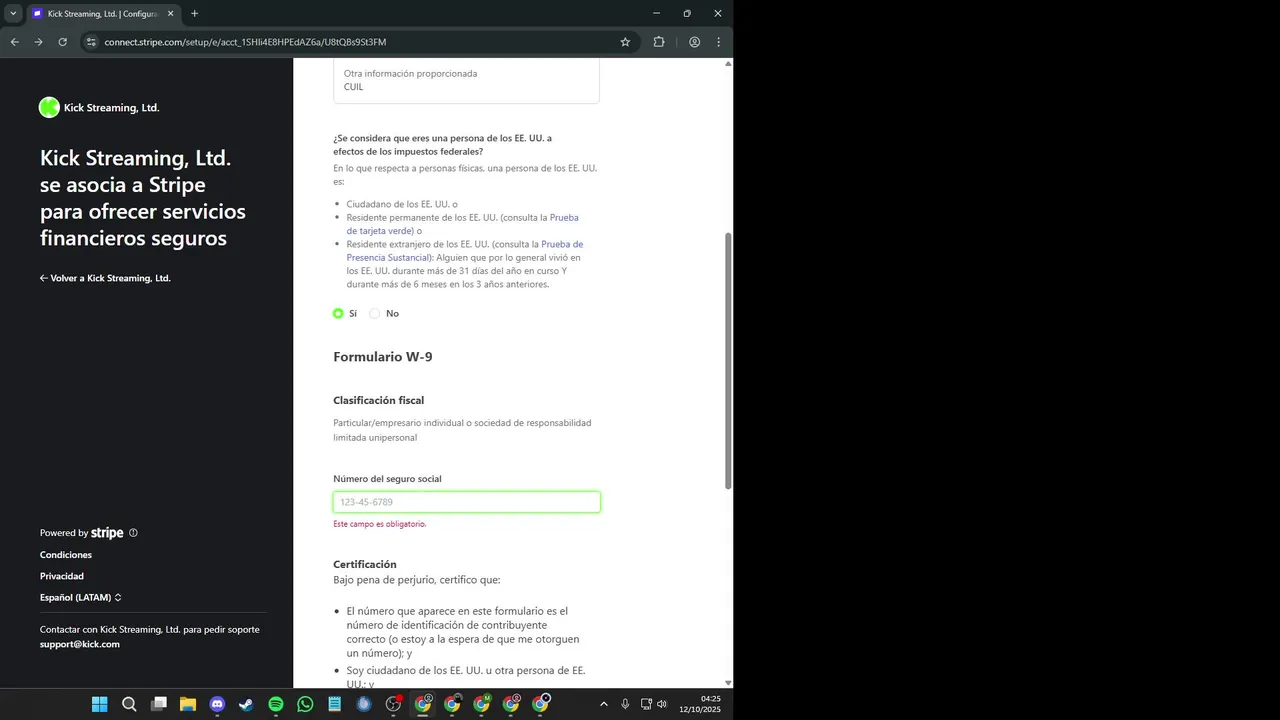Close the Kick Streaming browser tab

(170, 14)
